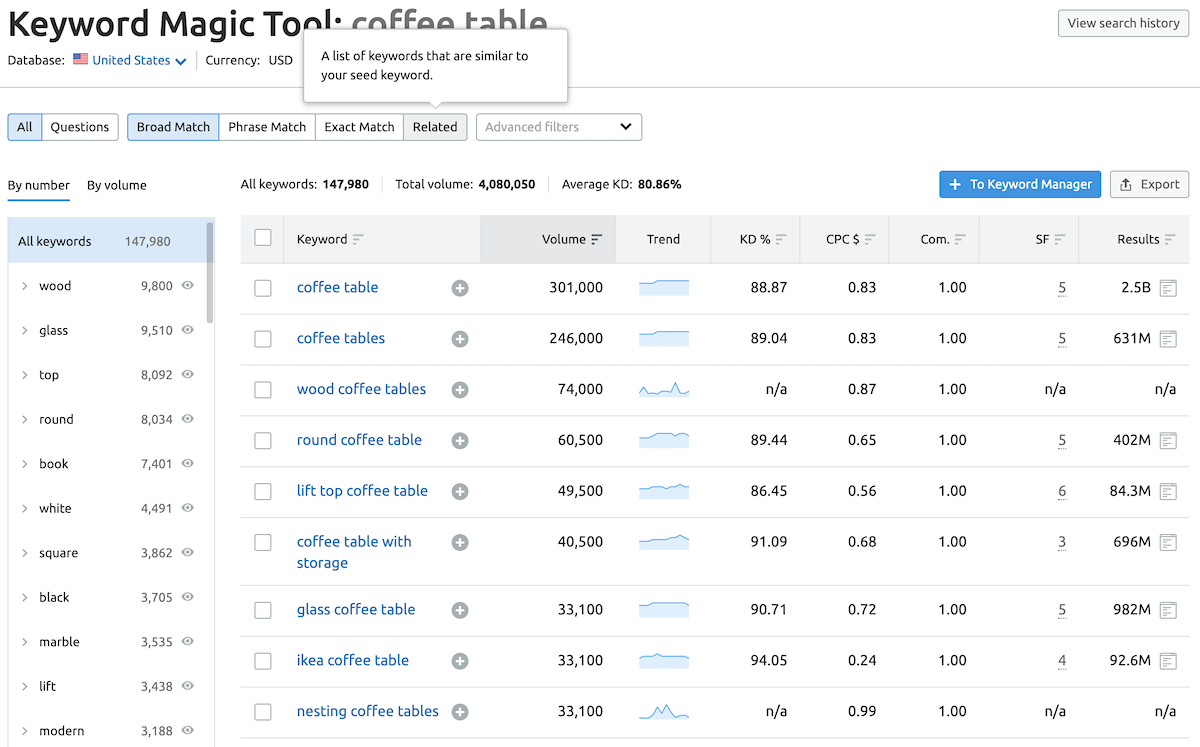Add 'round coffee table' with plus icon
The height and width of the screenshot is (747, 1200).
[x=460, y=441]
